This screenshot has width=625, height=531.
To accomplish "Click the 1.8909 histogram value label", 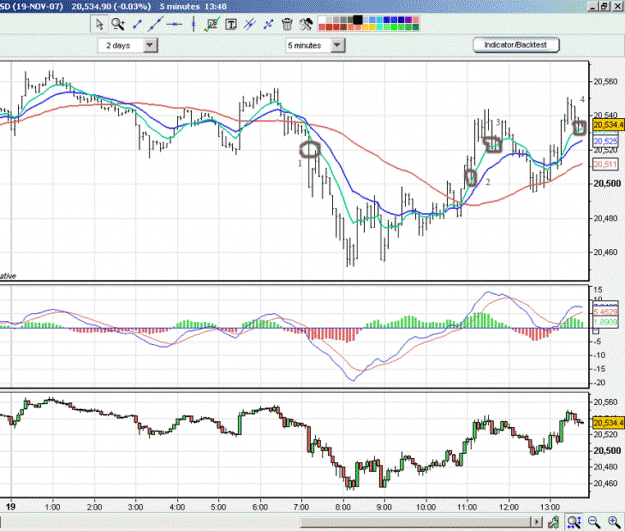I will [606, 322].
